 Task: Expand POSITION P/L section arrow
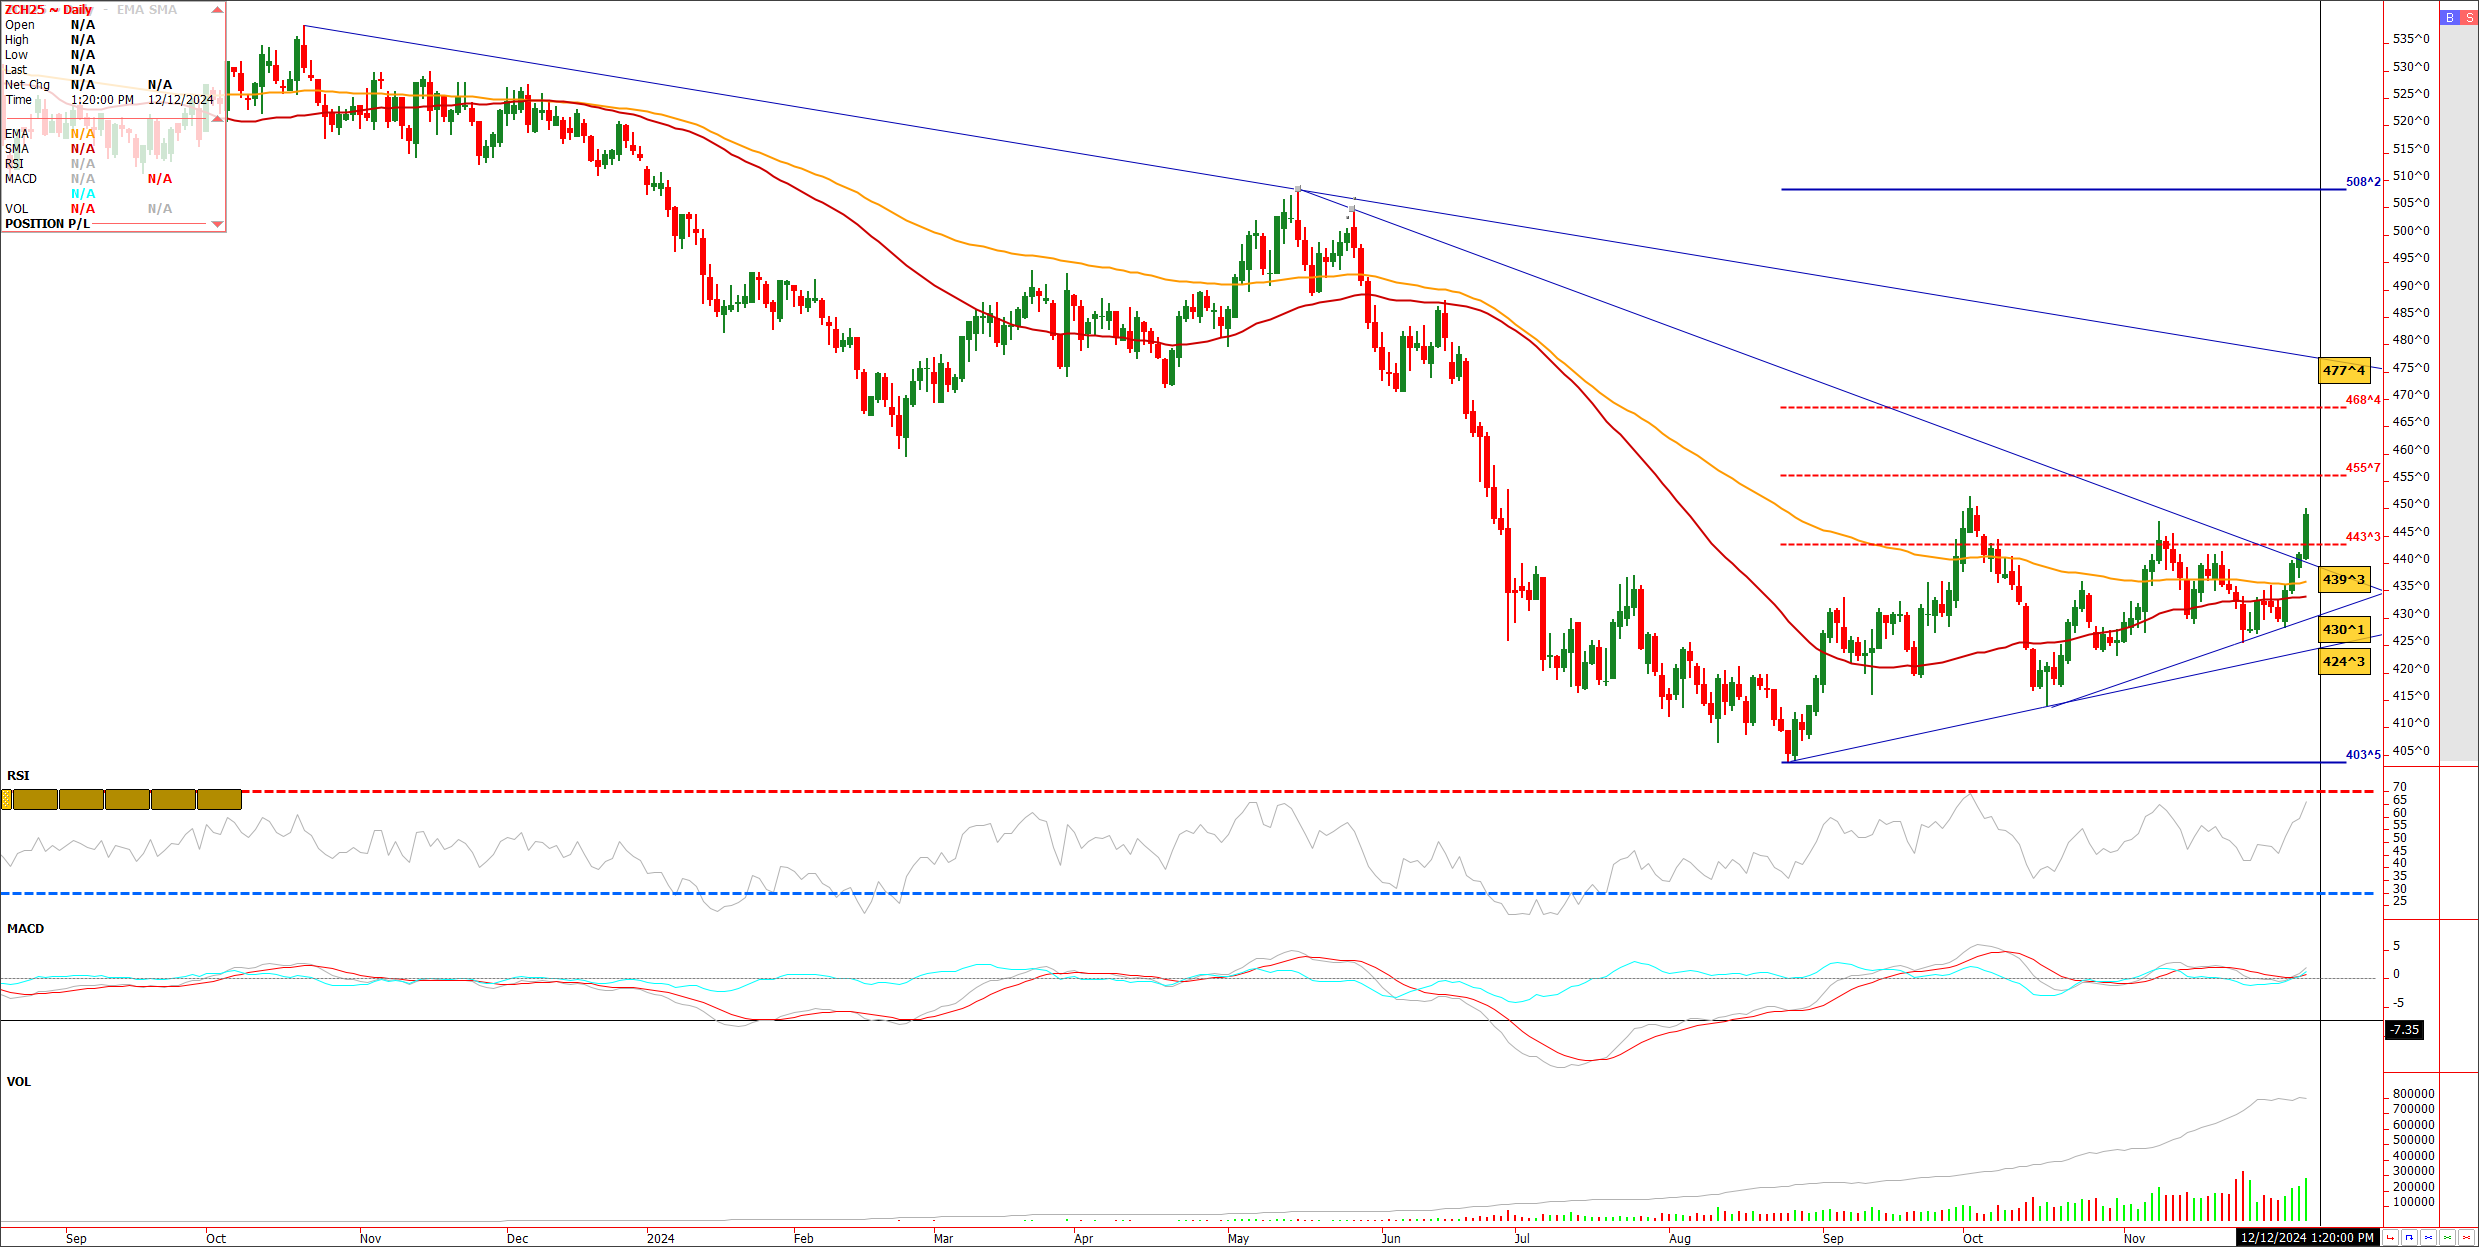pyautogui.click(x=217, y=224)
